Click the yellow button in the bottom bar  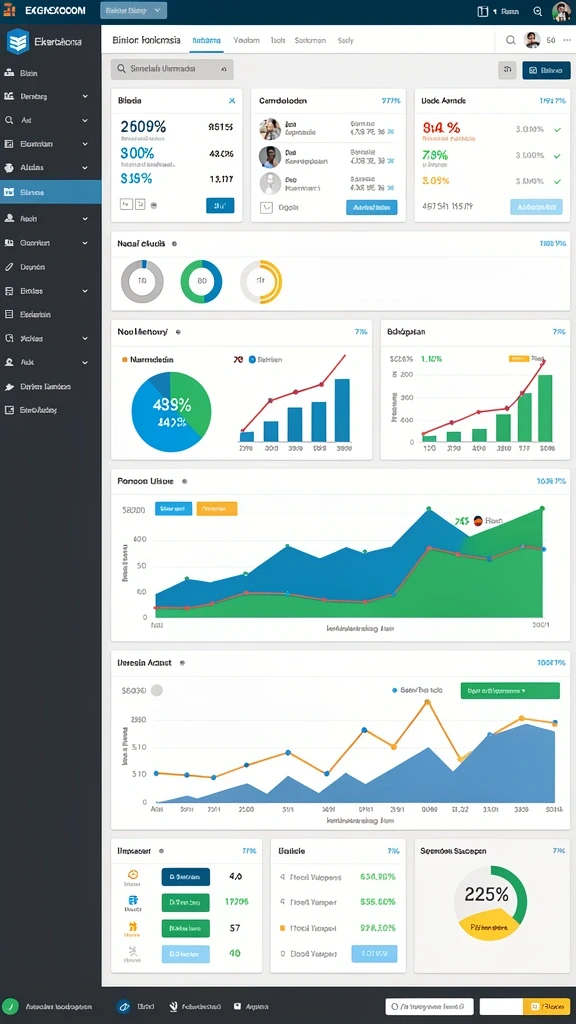point(543,1006)
